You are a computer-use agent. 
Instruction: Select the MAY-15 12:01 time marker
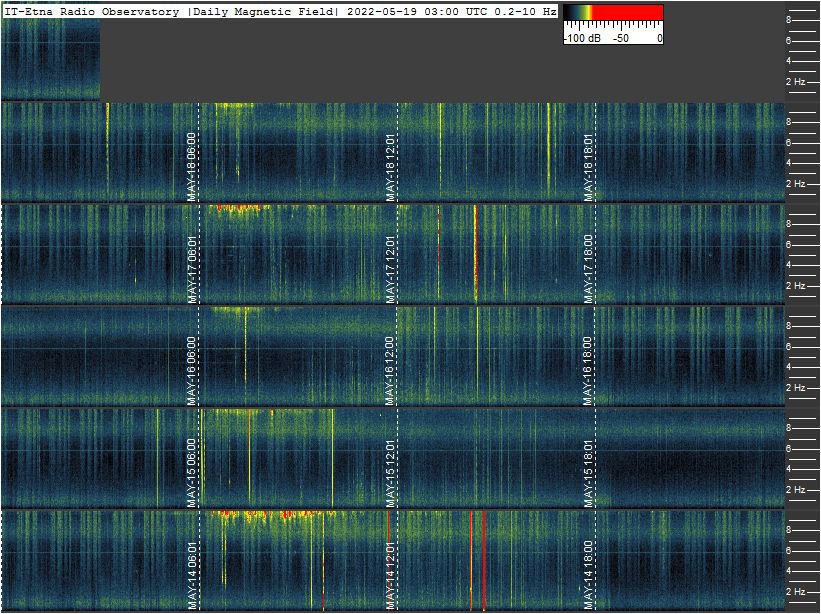point(391,473)
